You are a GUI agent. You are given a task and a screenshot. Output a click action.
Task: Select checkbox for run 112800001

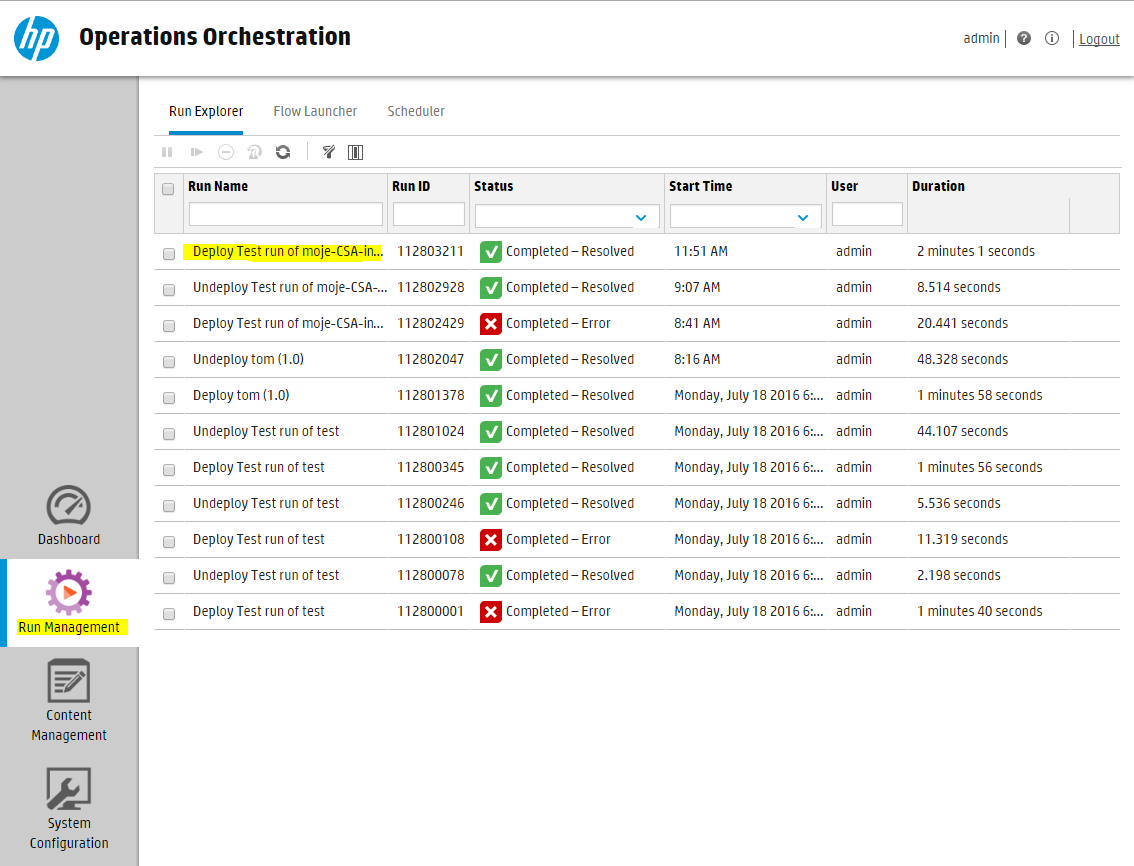tap(169, 614)
